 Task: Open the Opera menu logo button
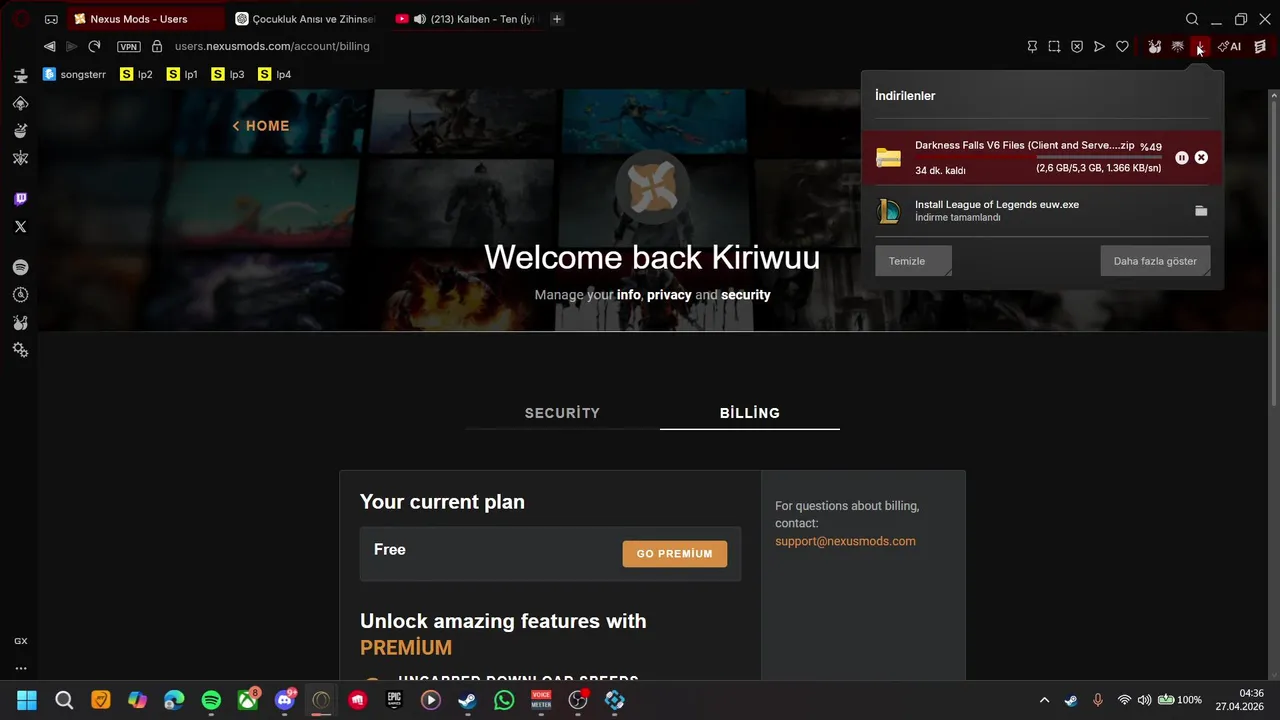(20, 19)
